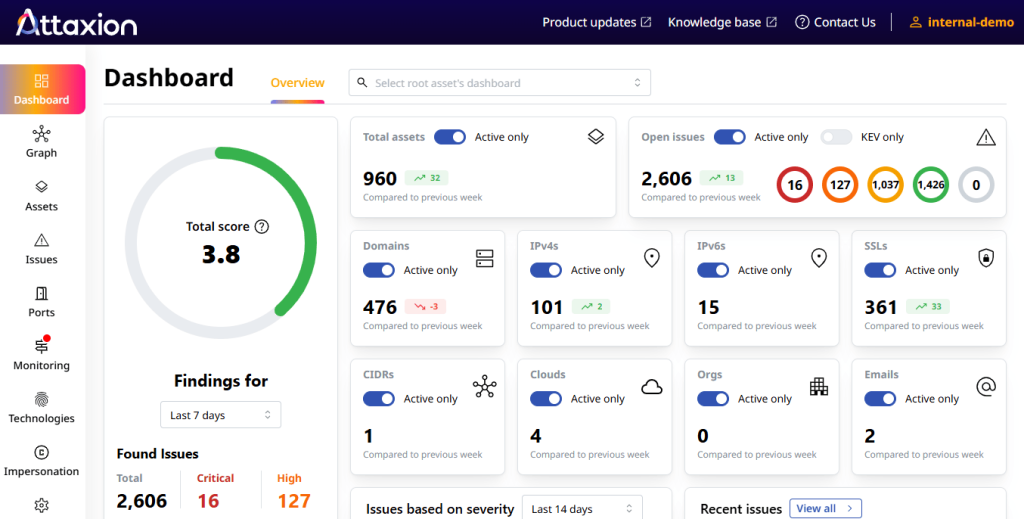Open the Monitoring sidebar icon
1024x519 pixels.
41,346
